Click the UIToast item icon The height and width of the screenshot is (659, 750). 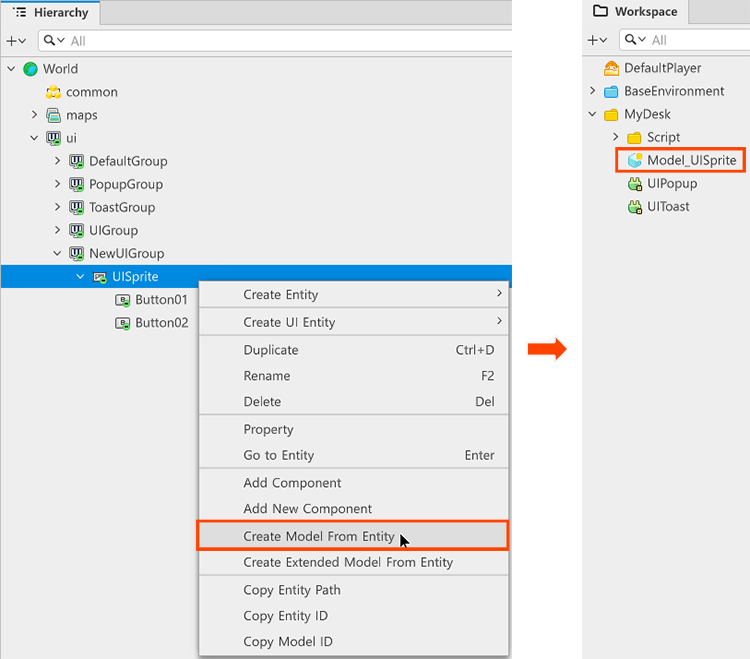pyautogui.click(x=634, y=206)
